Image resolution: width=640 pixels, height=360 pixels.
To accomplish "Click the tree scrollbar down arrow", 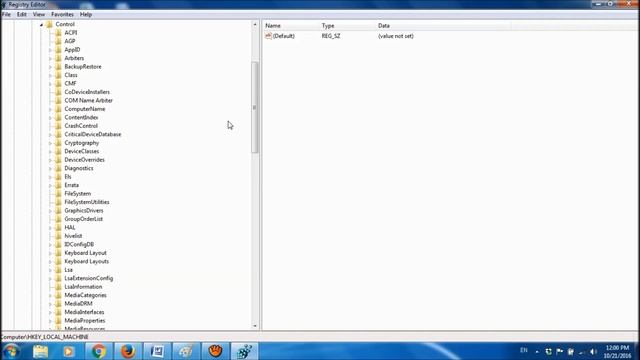I will click(x=255, y=326).
